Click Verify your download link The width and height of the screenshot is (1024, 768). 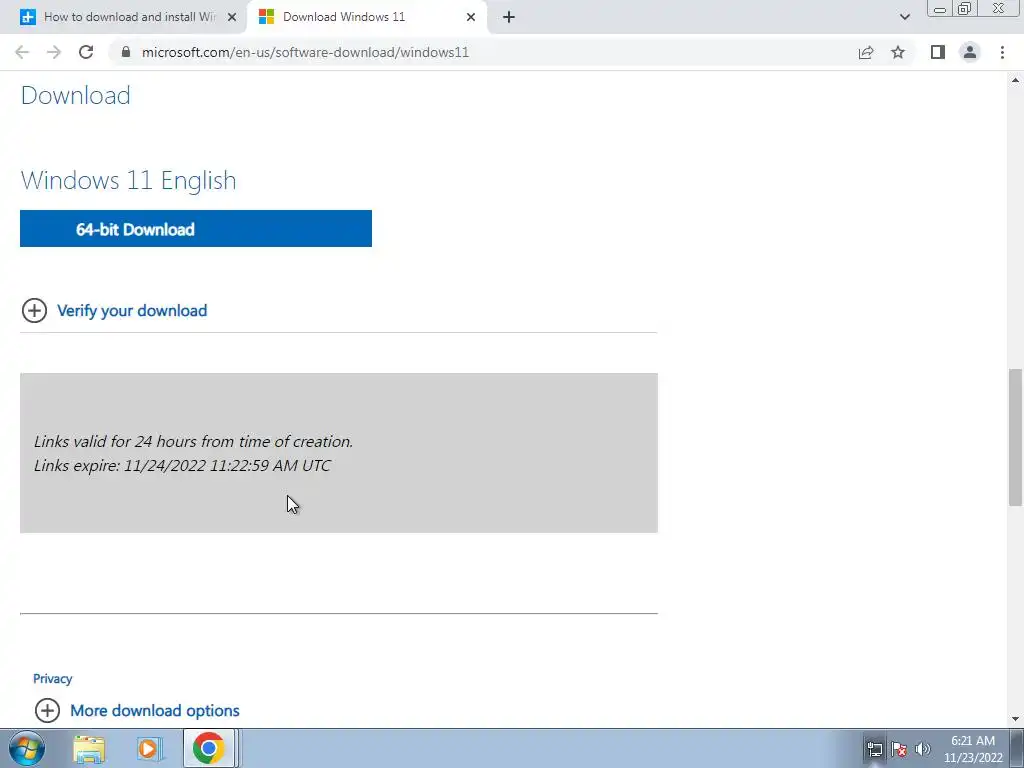tap(132, 311)
